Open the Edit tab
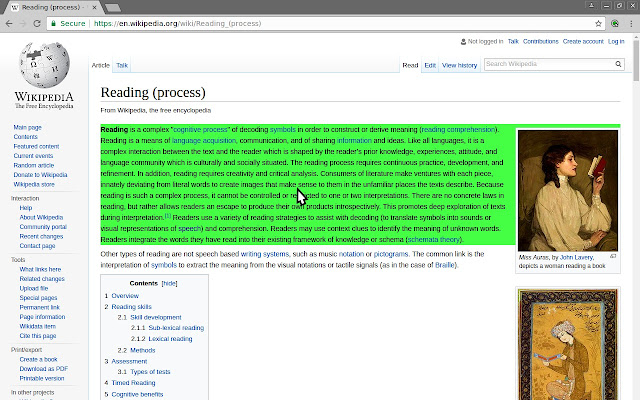The height and width of the screenshot is (400, 640). (x=430, y=65)
